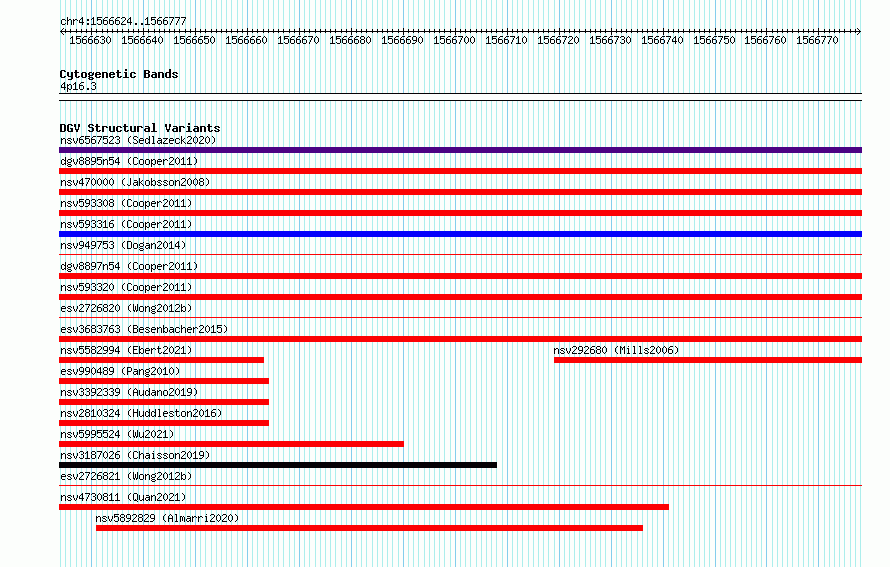Select nsv593308 (Cooper2011) label
This screenshot has width=890, height=567.
click(x=126, y=203)
